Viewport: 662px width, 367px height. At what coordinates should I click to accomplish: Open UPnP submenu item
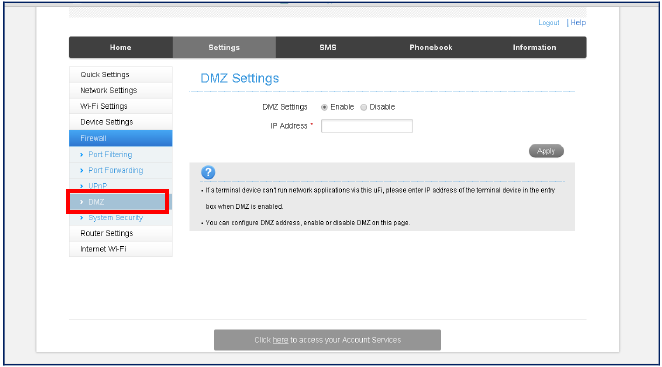[x=121, y=185]
